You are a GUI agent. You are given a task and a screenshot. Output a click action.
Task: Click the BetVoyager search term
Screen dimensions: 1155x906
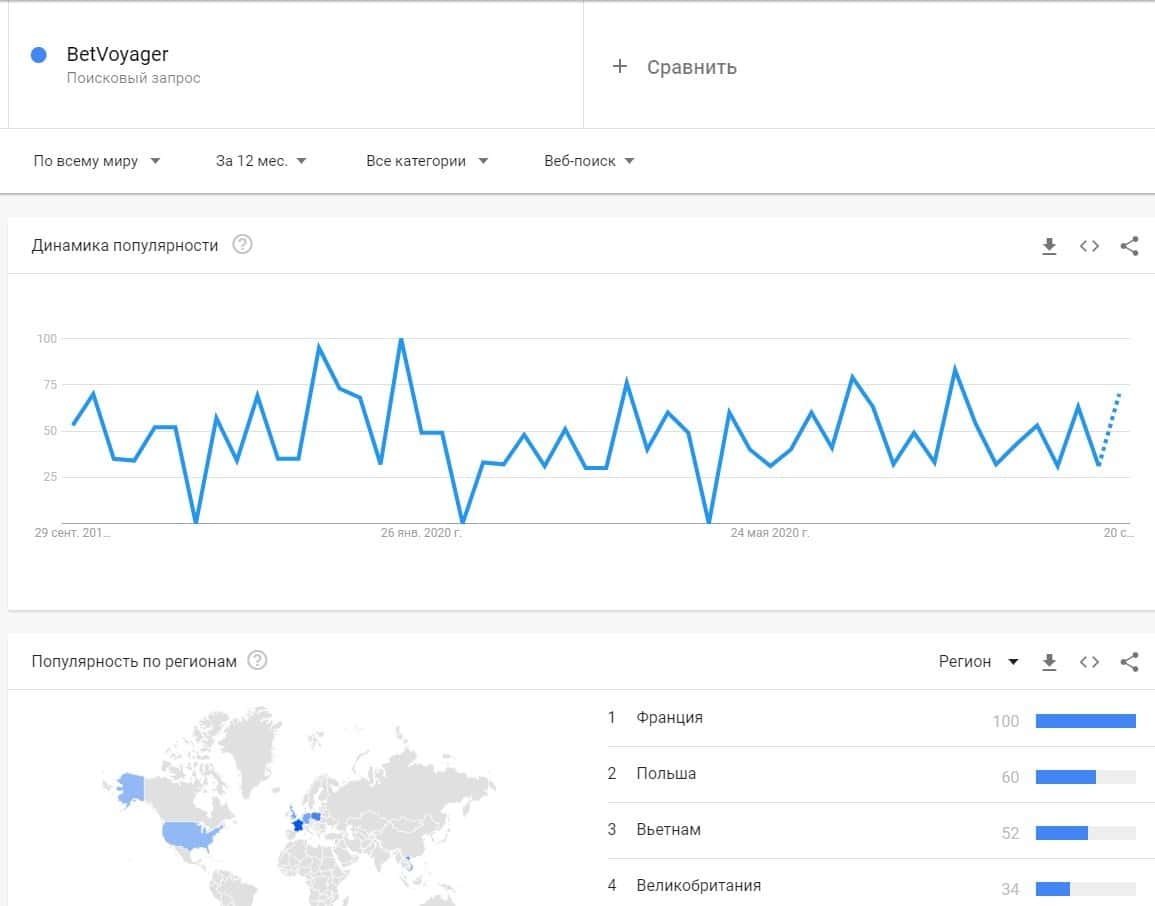118,55
